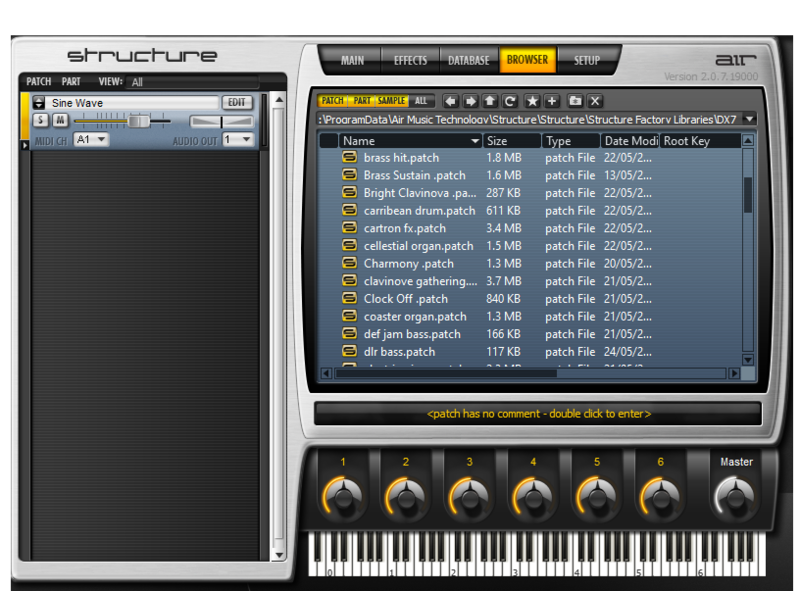Switch to the EFFECTS tab
This screenshot has height=591, width=800.
click(x=410, y=60)
